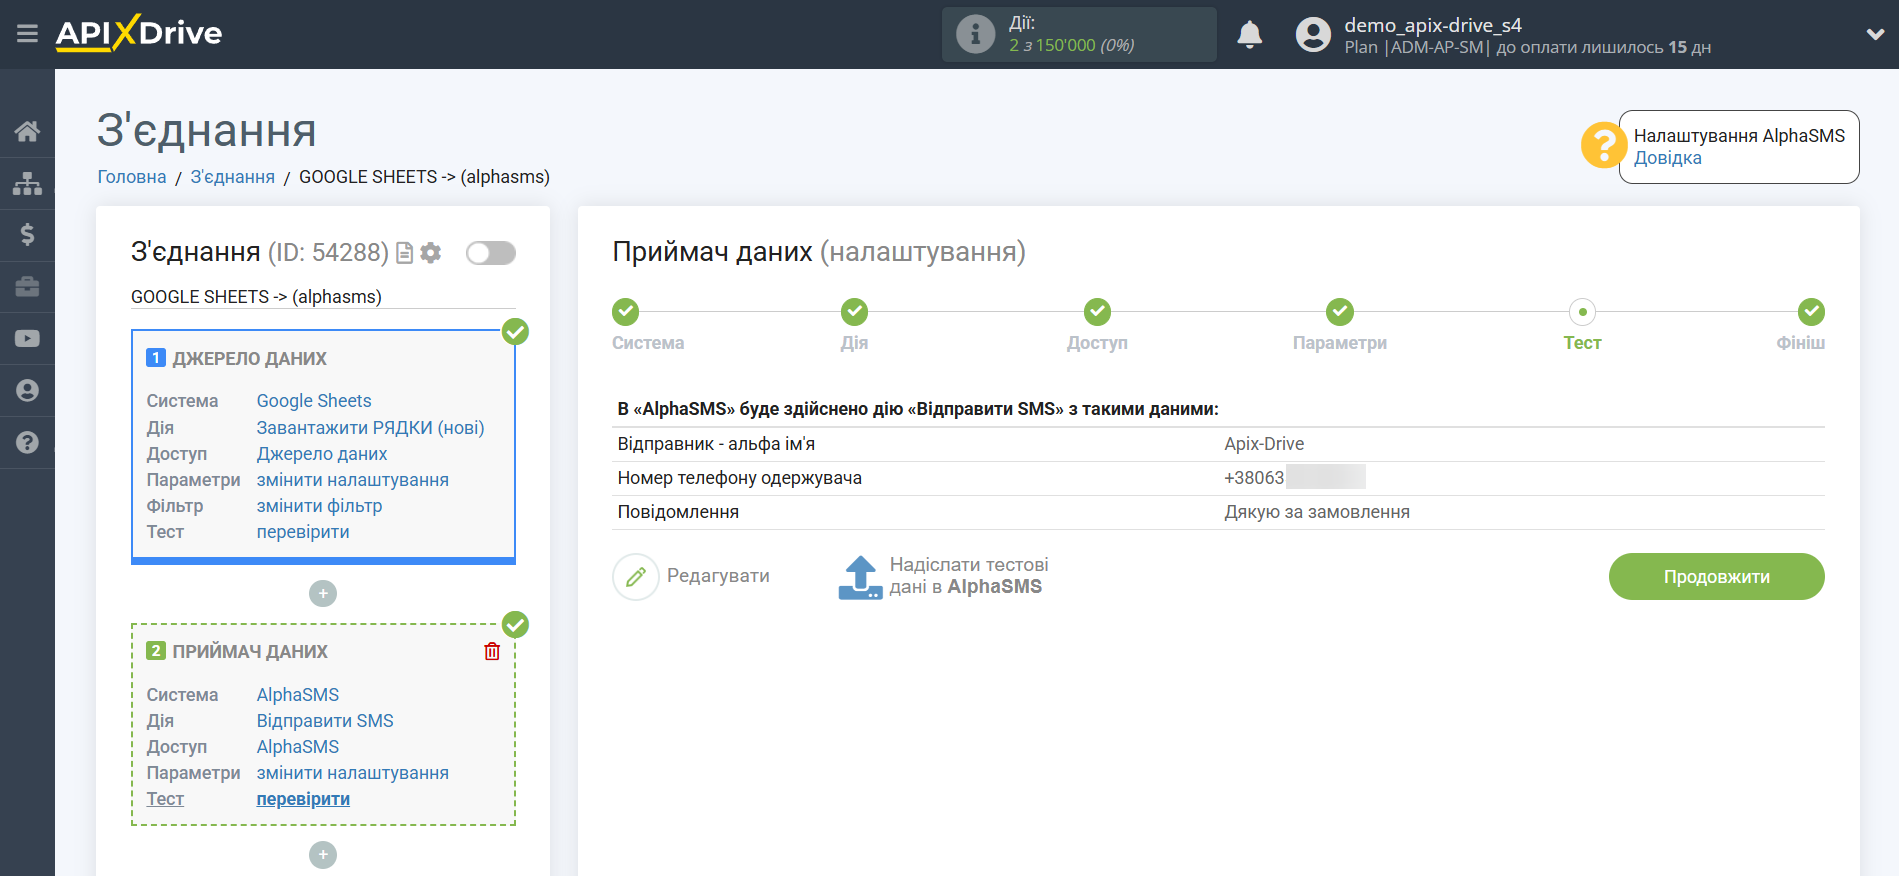
Task: Toggle the connection on/off switch
Action: pos(491,253)
